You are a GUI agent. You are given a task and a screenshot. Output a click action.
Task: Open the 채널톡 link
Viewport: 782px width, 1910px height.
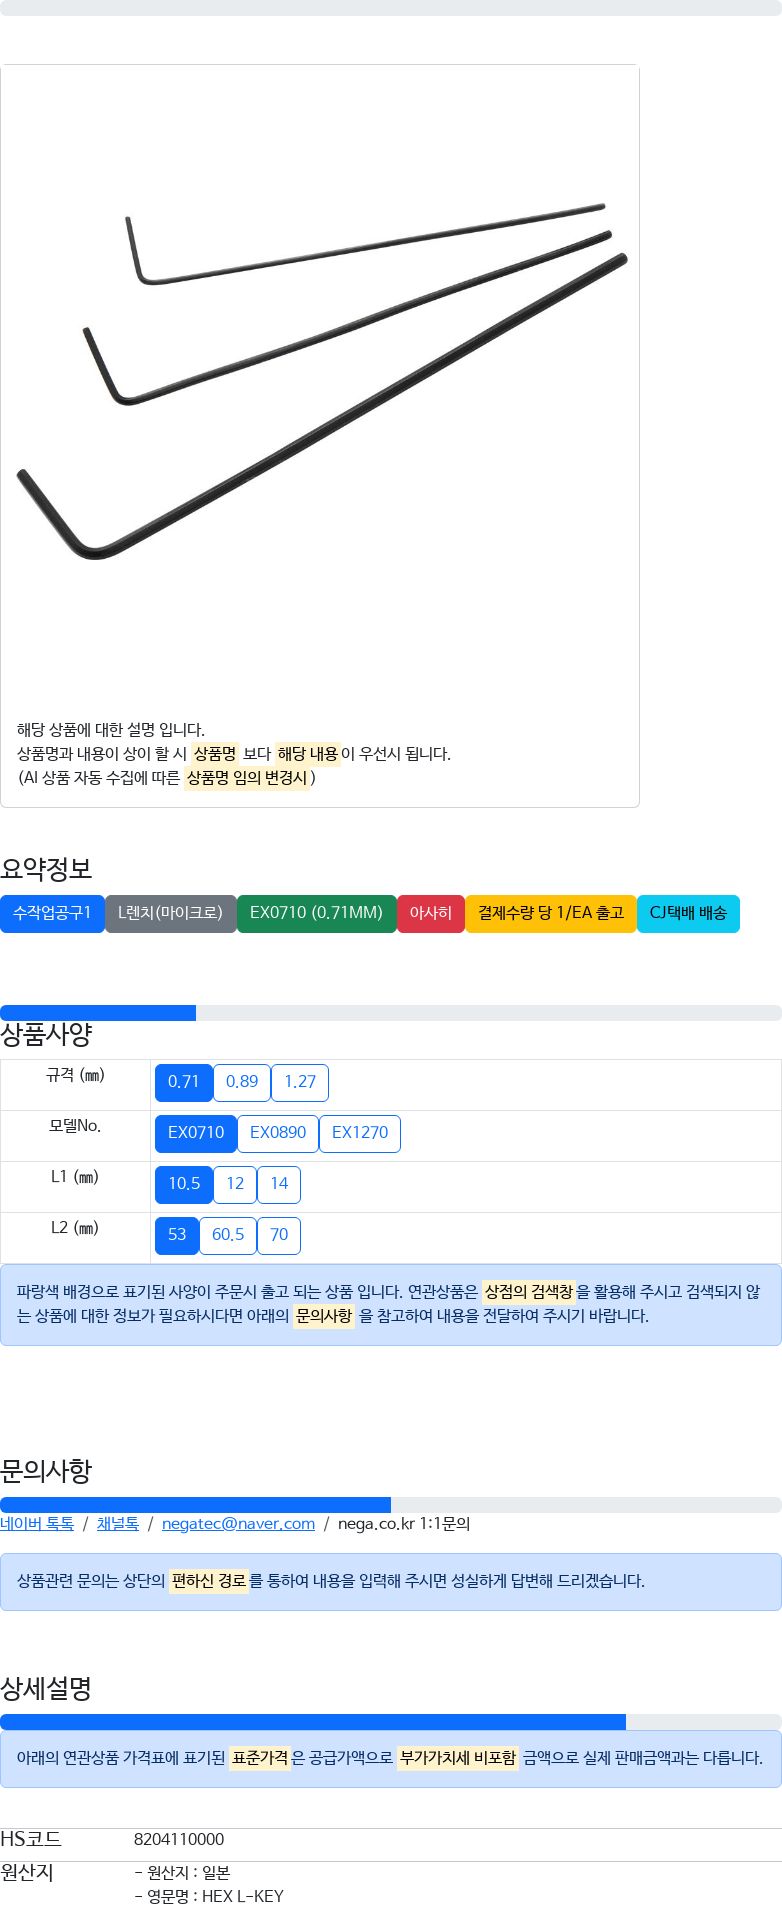tap(118, 1523)
